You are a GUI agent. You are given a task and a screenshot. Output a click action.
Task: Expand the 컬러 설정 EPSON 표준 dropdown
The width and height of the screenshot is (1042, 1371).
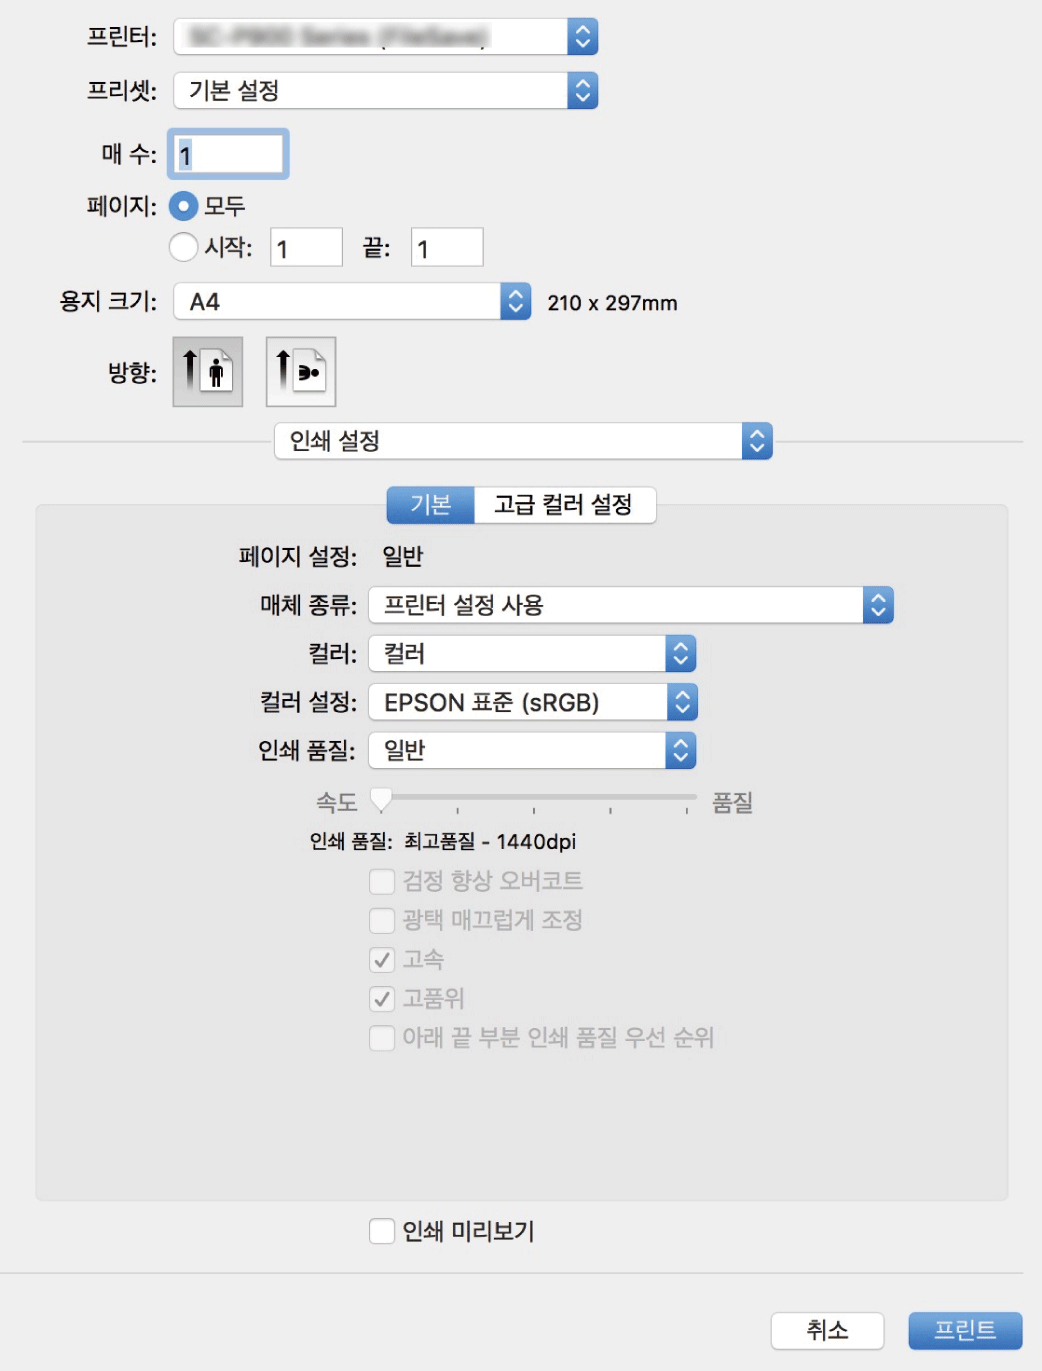point(532,702)
